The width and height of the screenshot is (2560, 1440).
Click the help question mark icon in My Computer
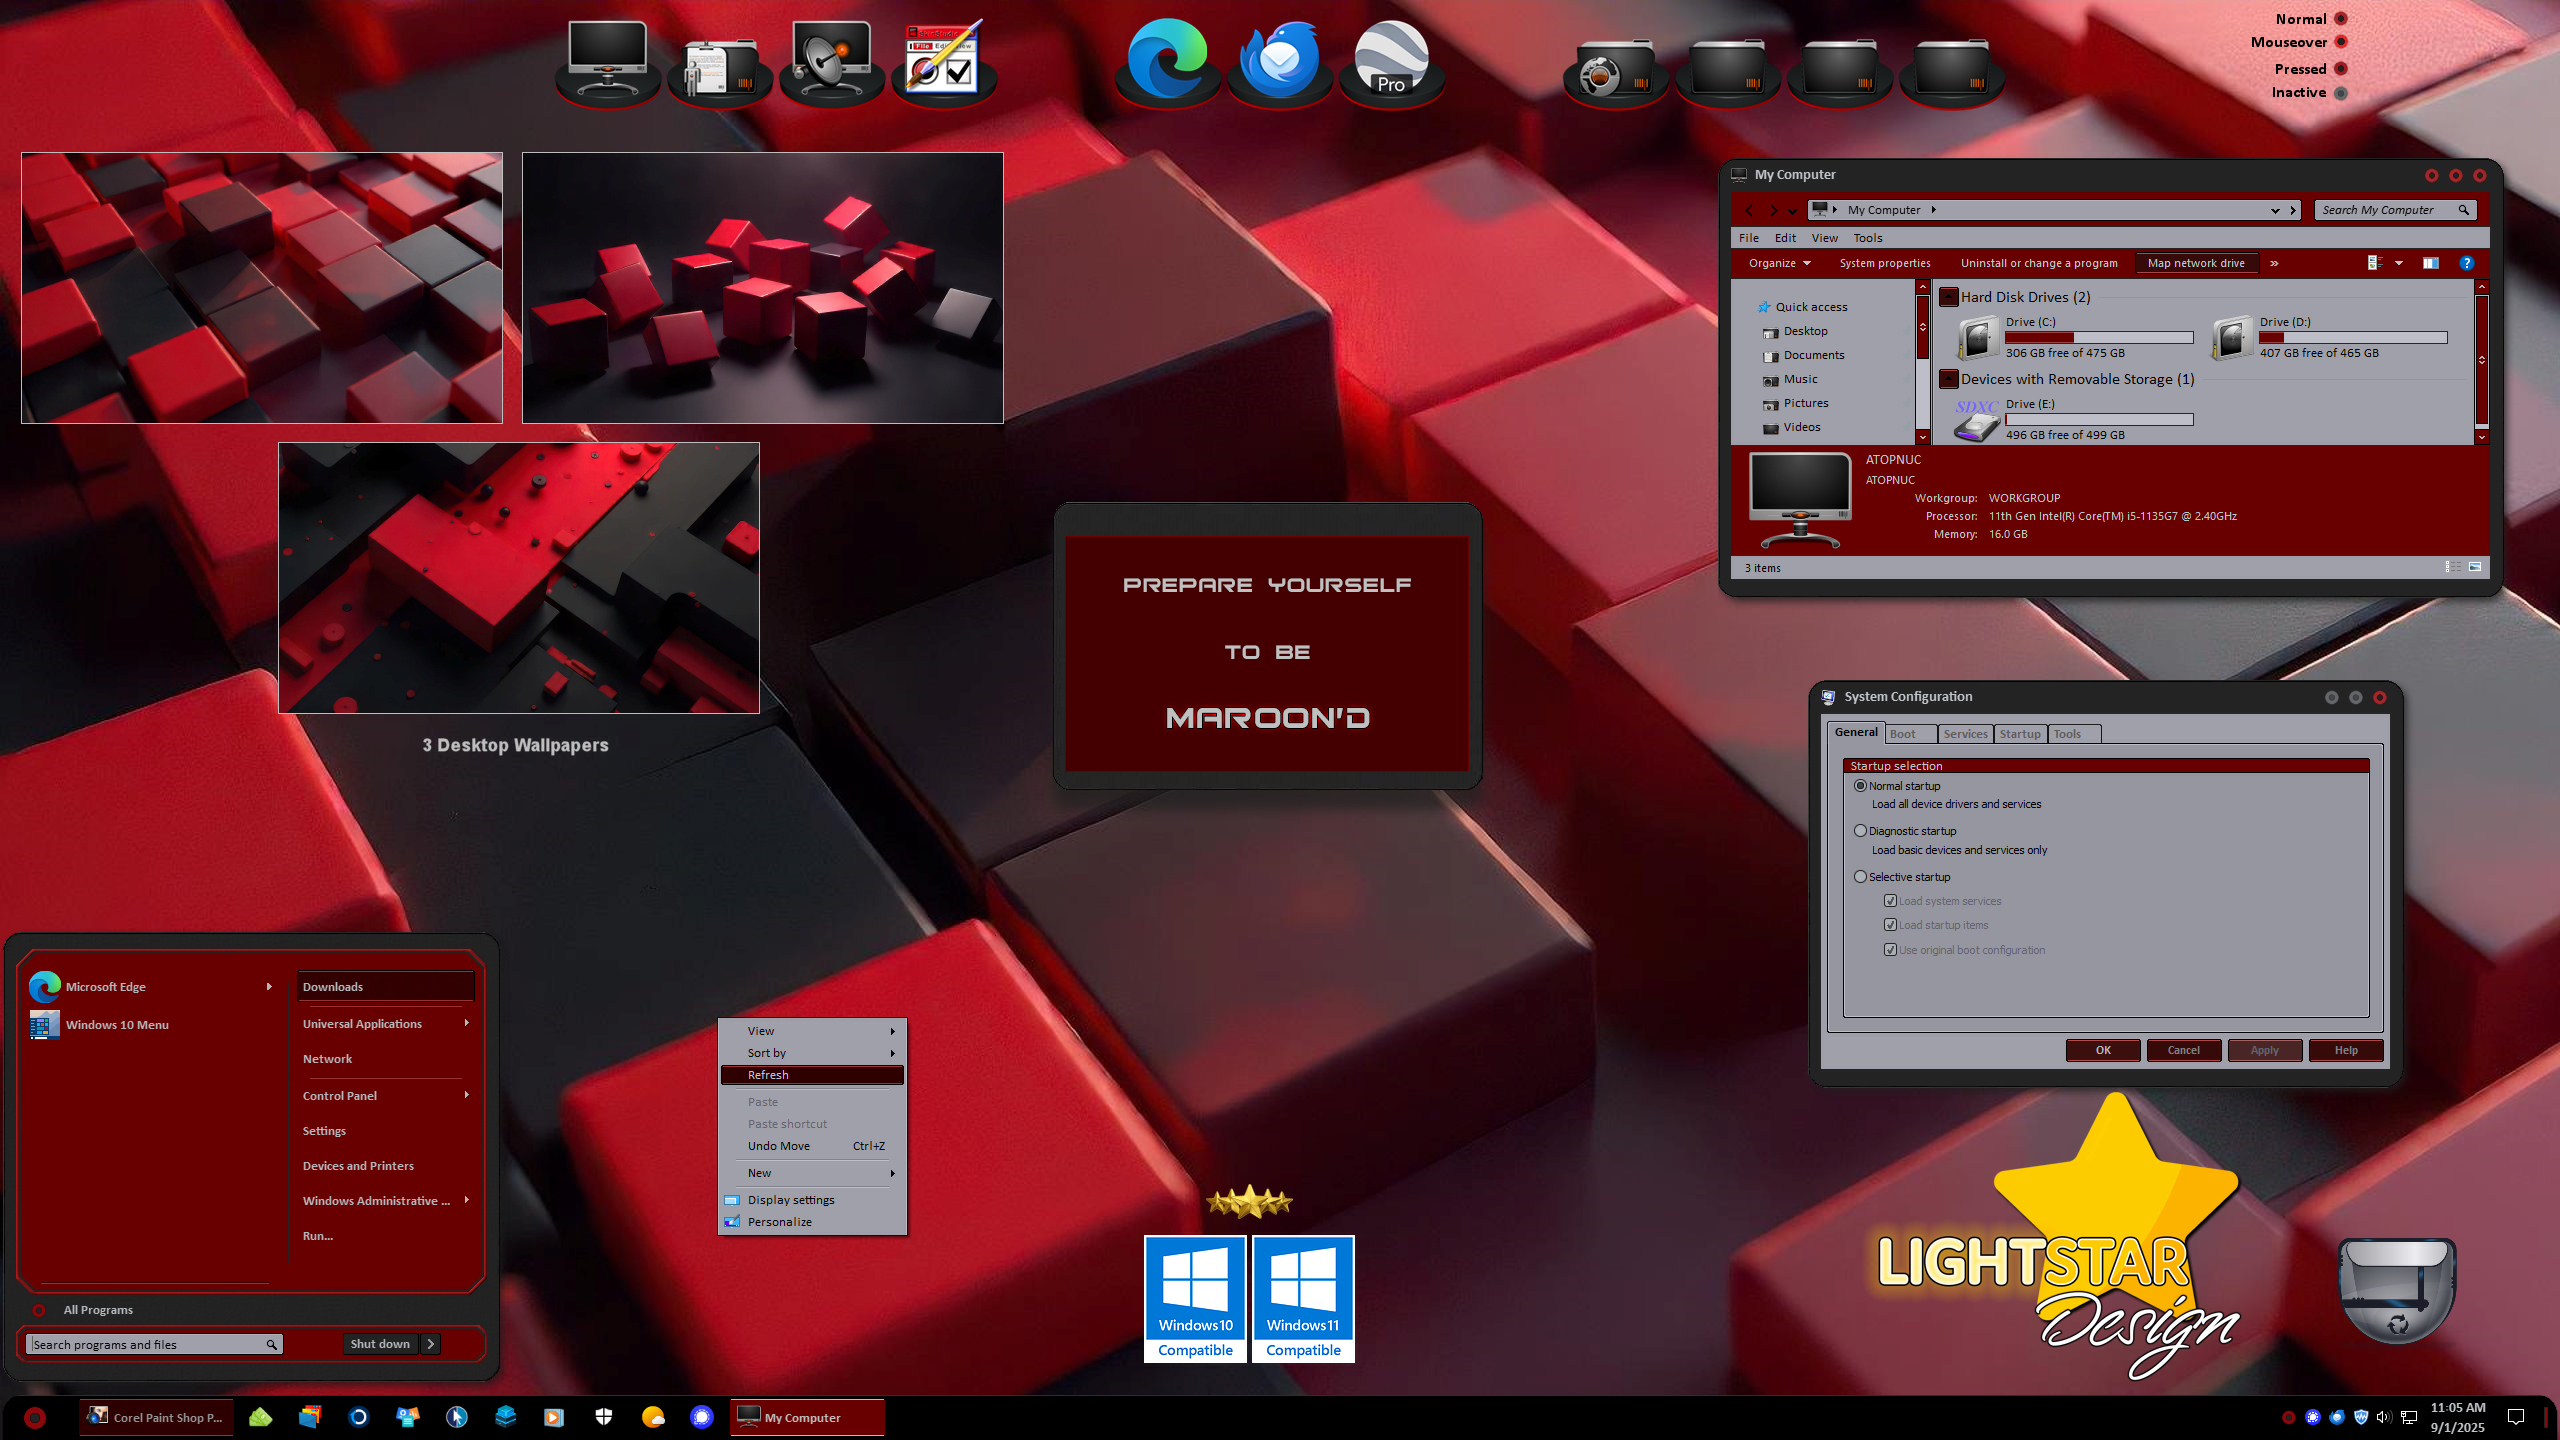tap(2466, 263)
